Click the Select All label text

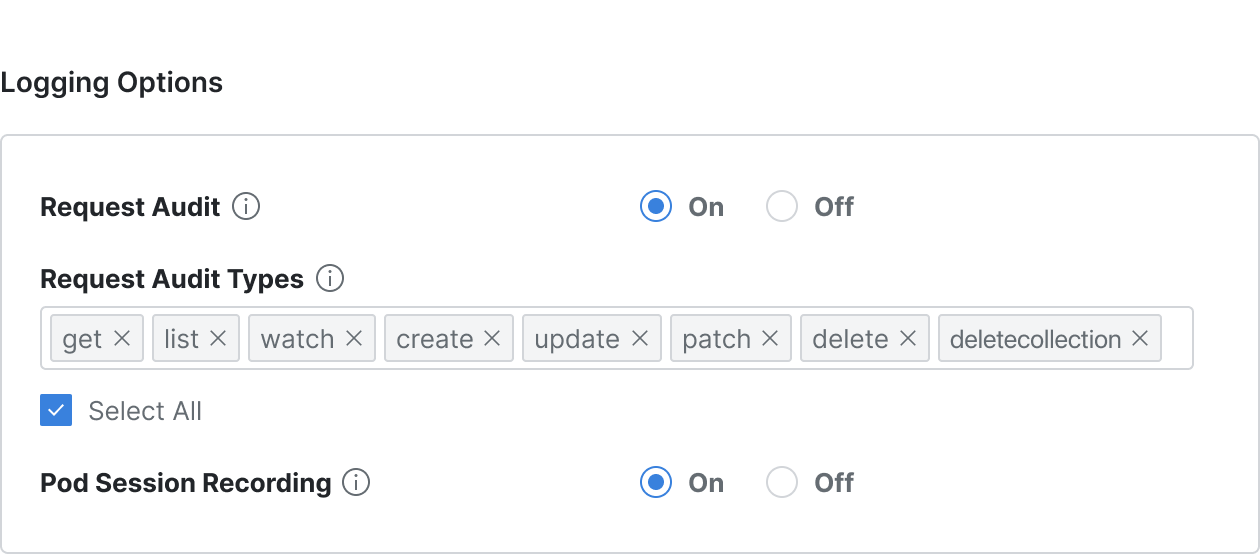pyautogui.click(x=145, y=411)
